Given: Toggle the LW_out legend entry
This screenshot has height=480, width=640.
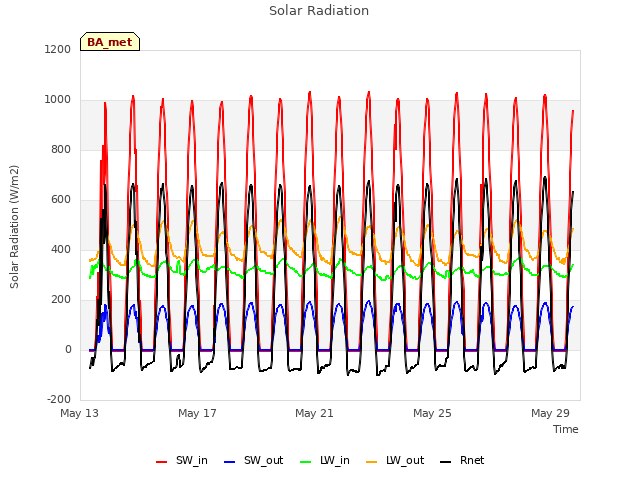Looking at the screenshot, I should pyautogui.click(x=395, y=461).
